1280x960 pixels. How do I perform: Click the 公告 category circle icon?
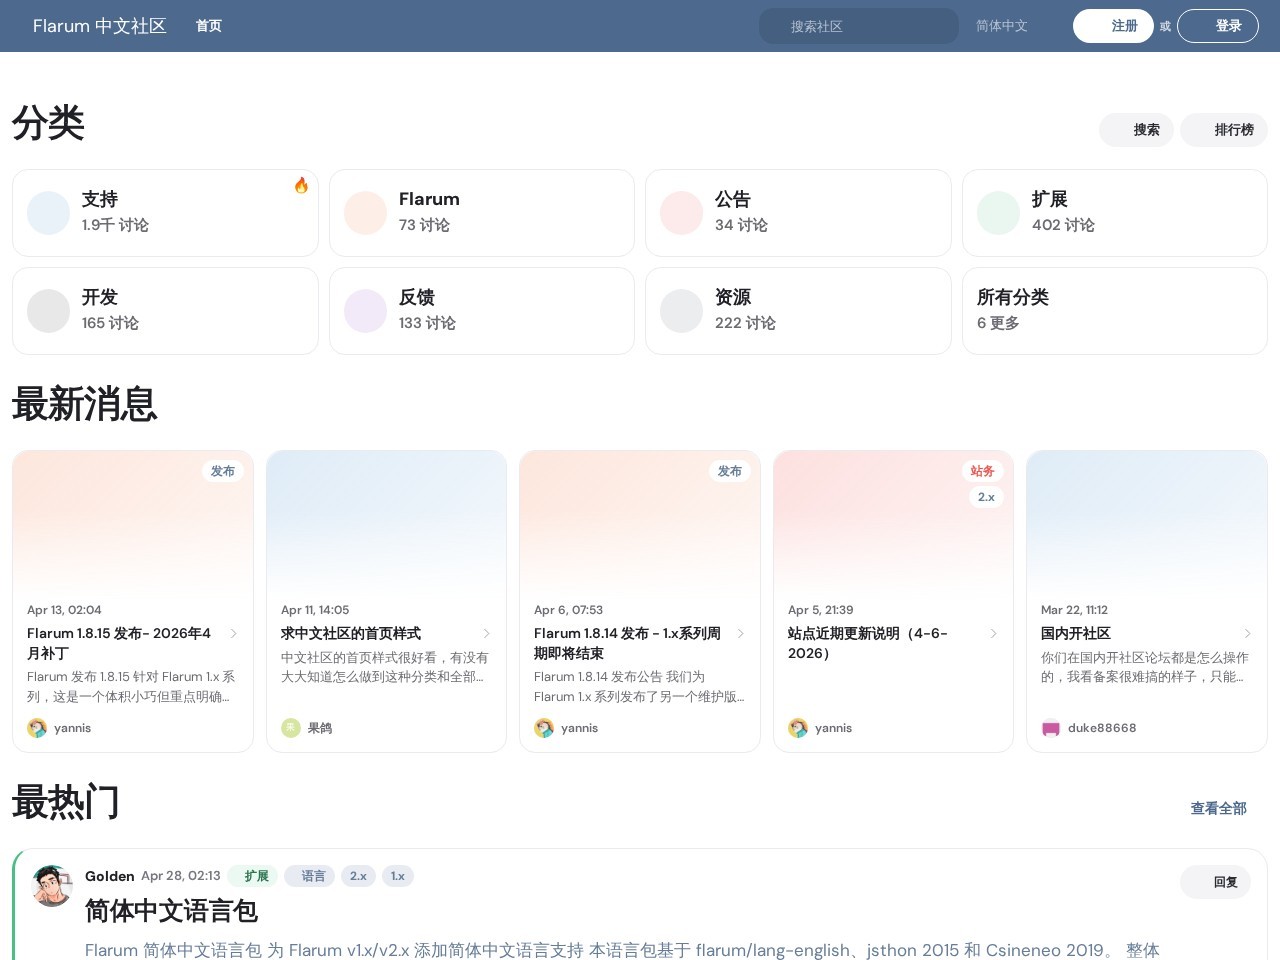[x=681, y=213]
